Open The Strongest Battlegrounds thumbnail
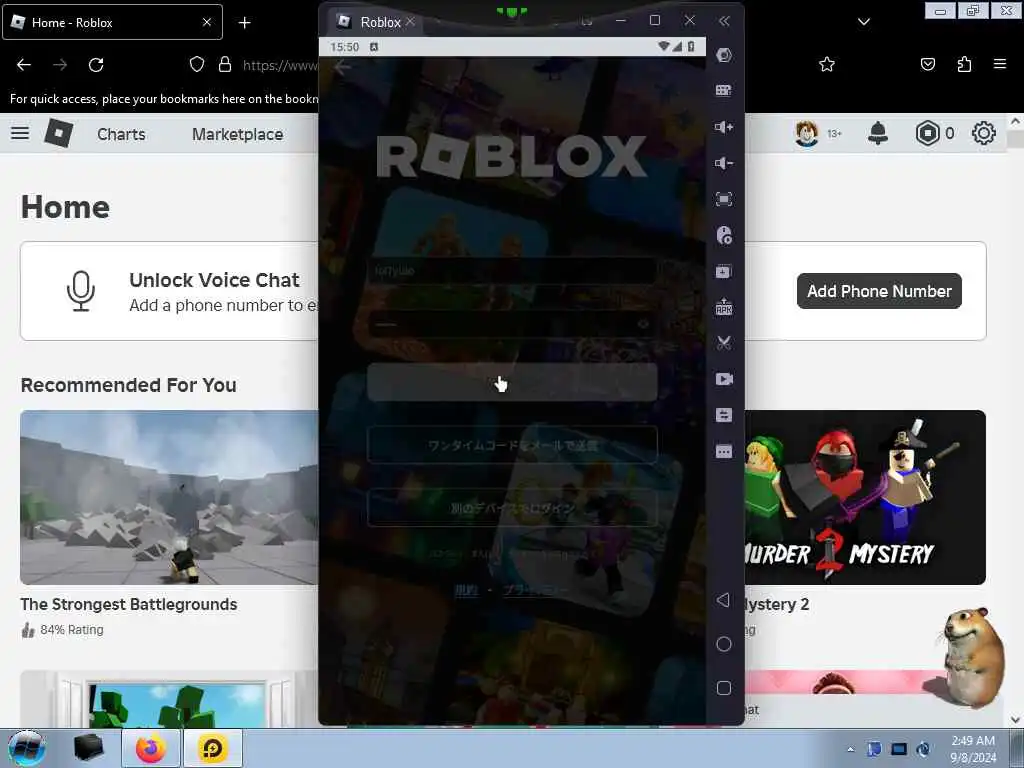 click(169, 497)
